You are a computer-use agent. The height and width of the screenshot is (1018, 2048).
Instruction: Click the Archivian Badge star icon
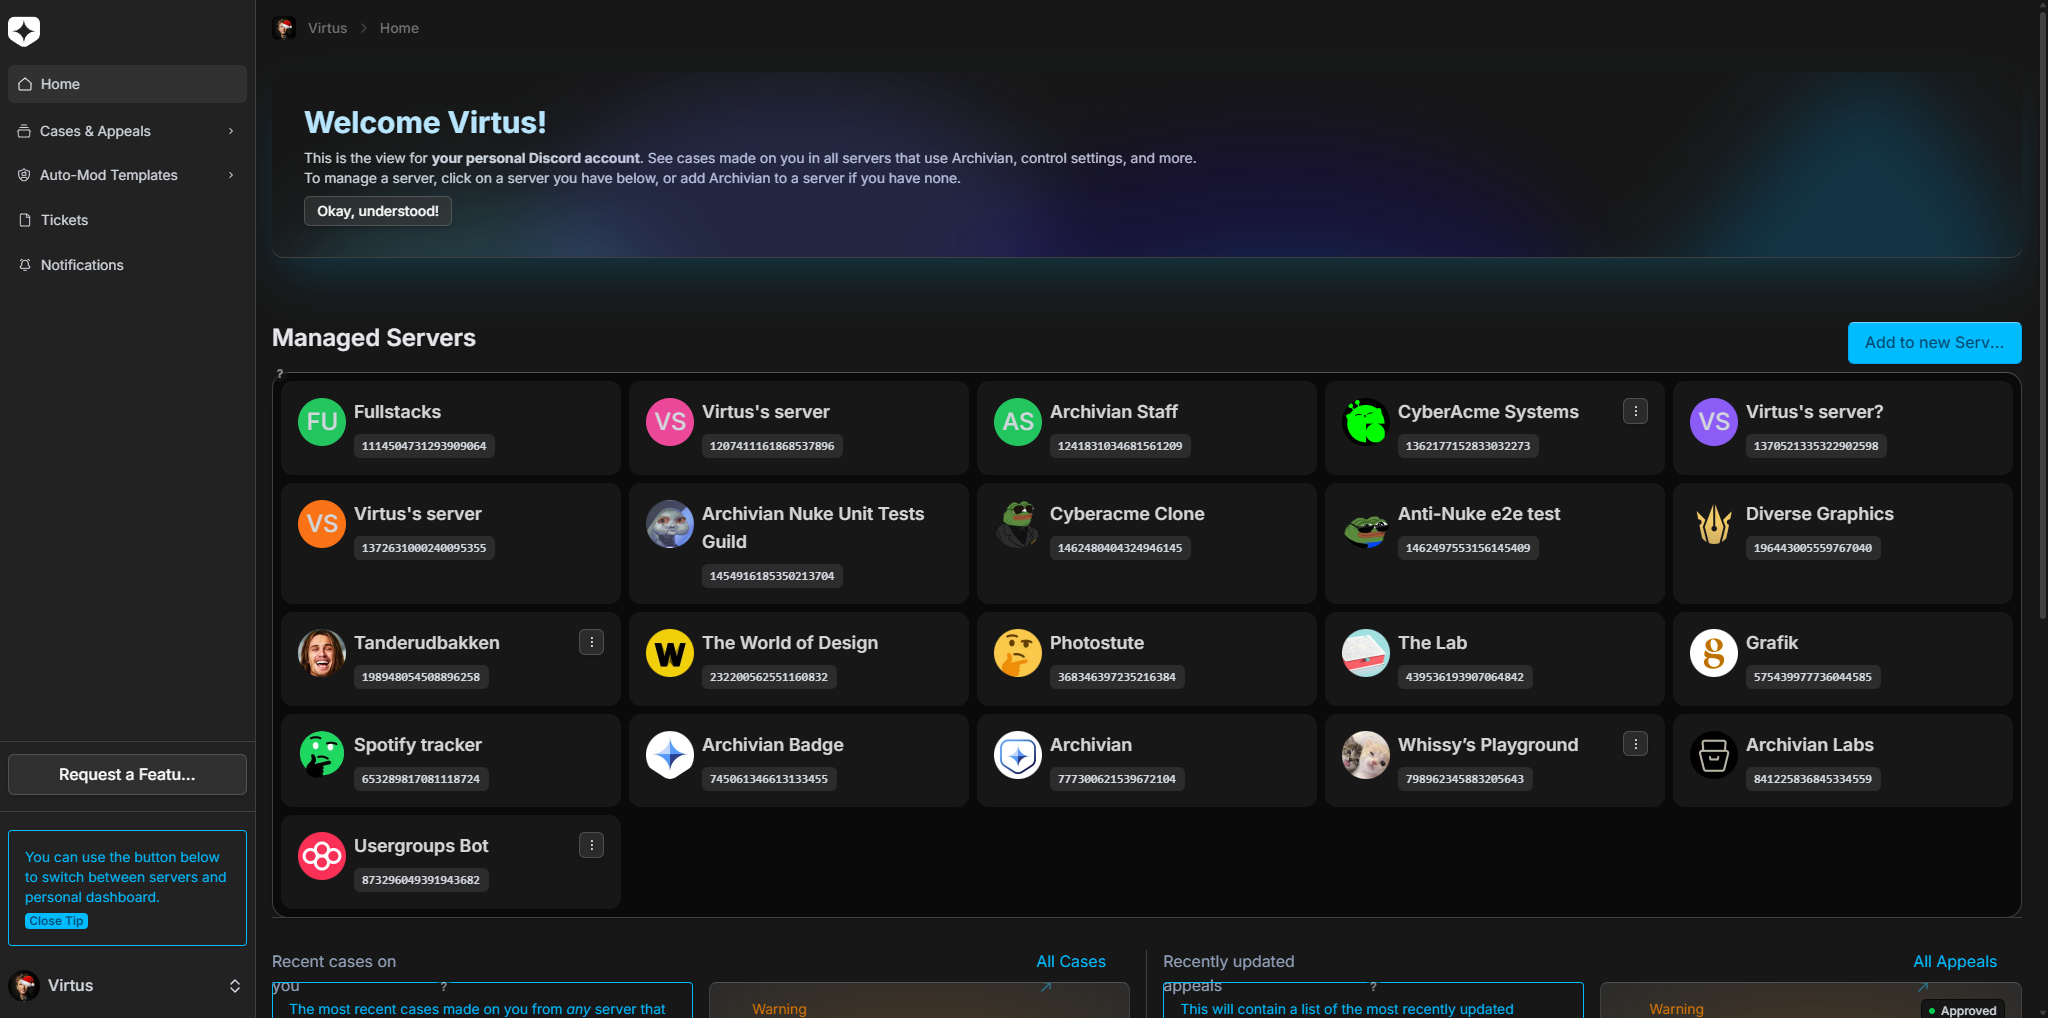click(x=670, y=755)
